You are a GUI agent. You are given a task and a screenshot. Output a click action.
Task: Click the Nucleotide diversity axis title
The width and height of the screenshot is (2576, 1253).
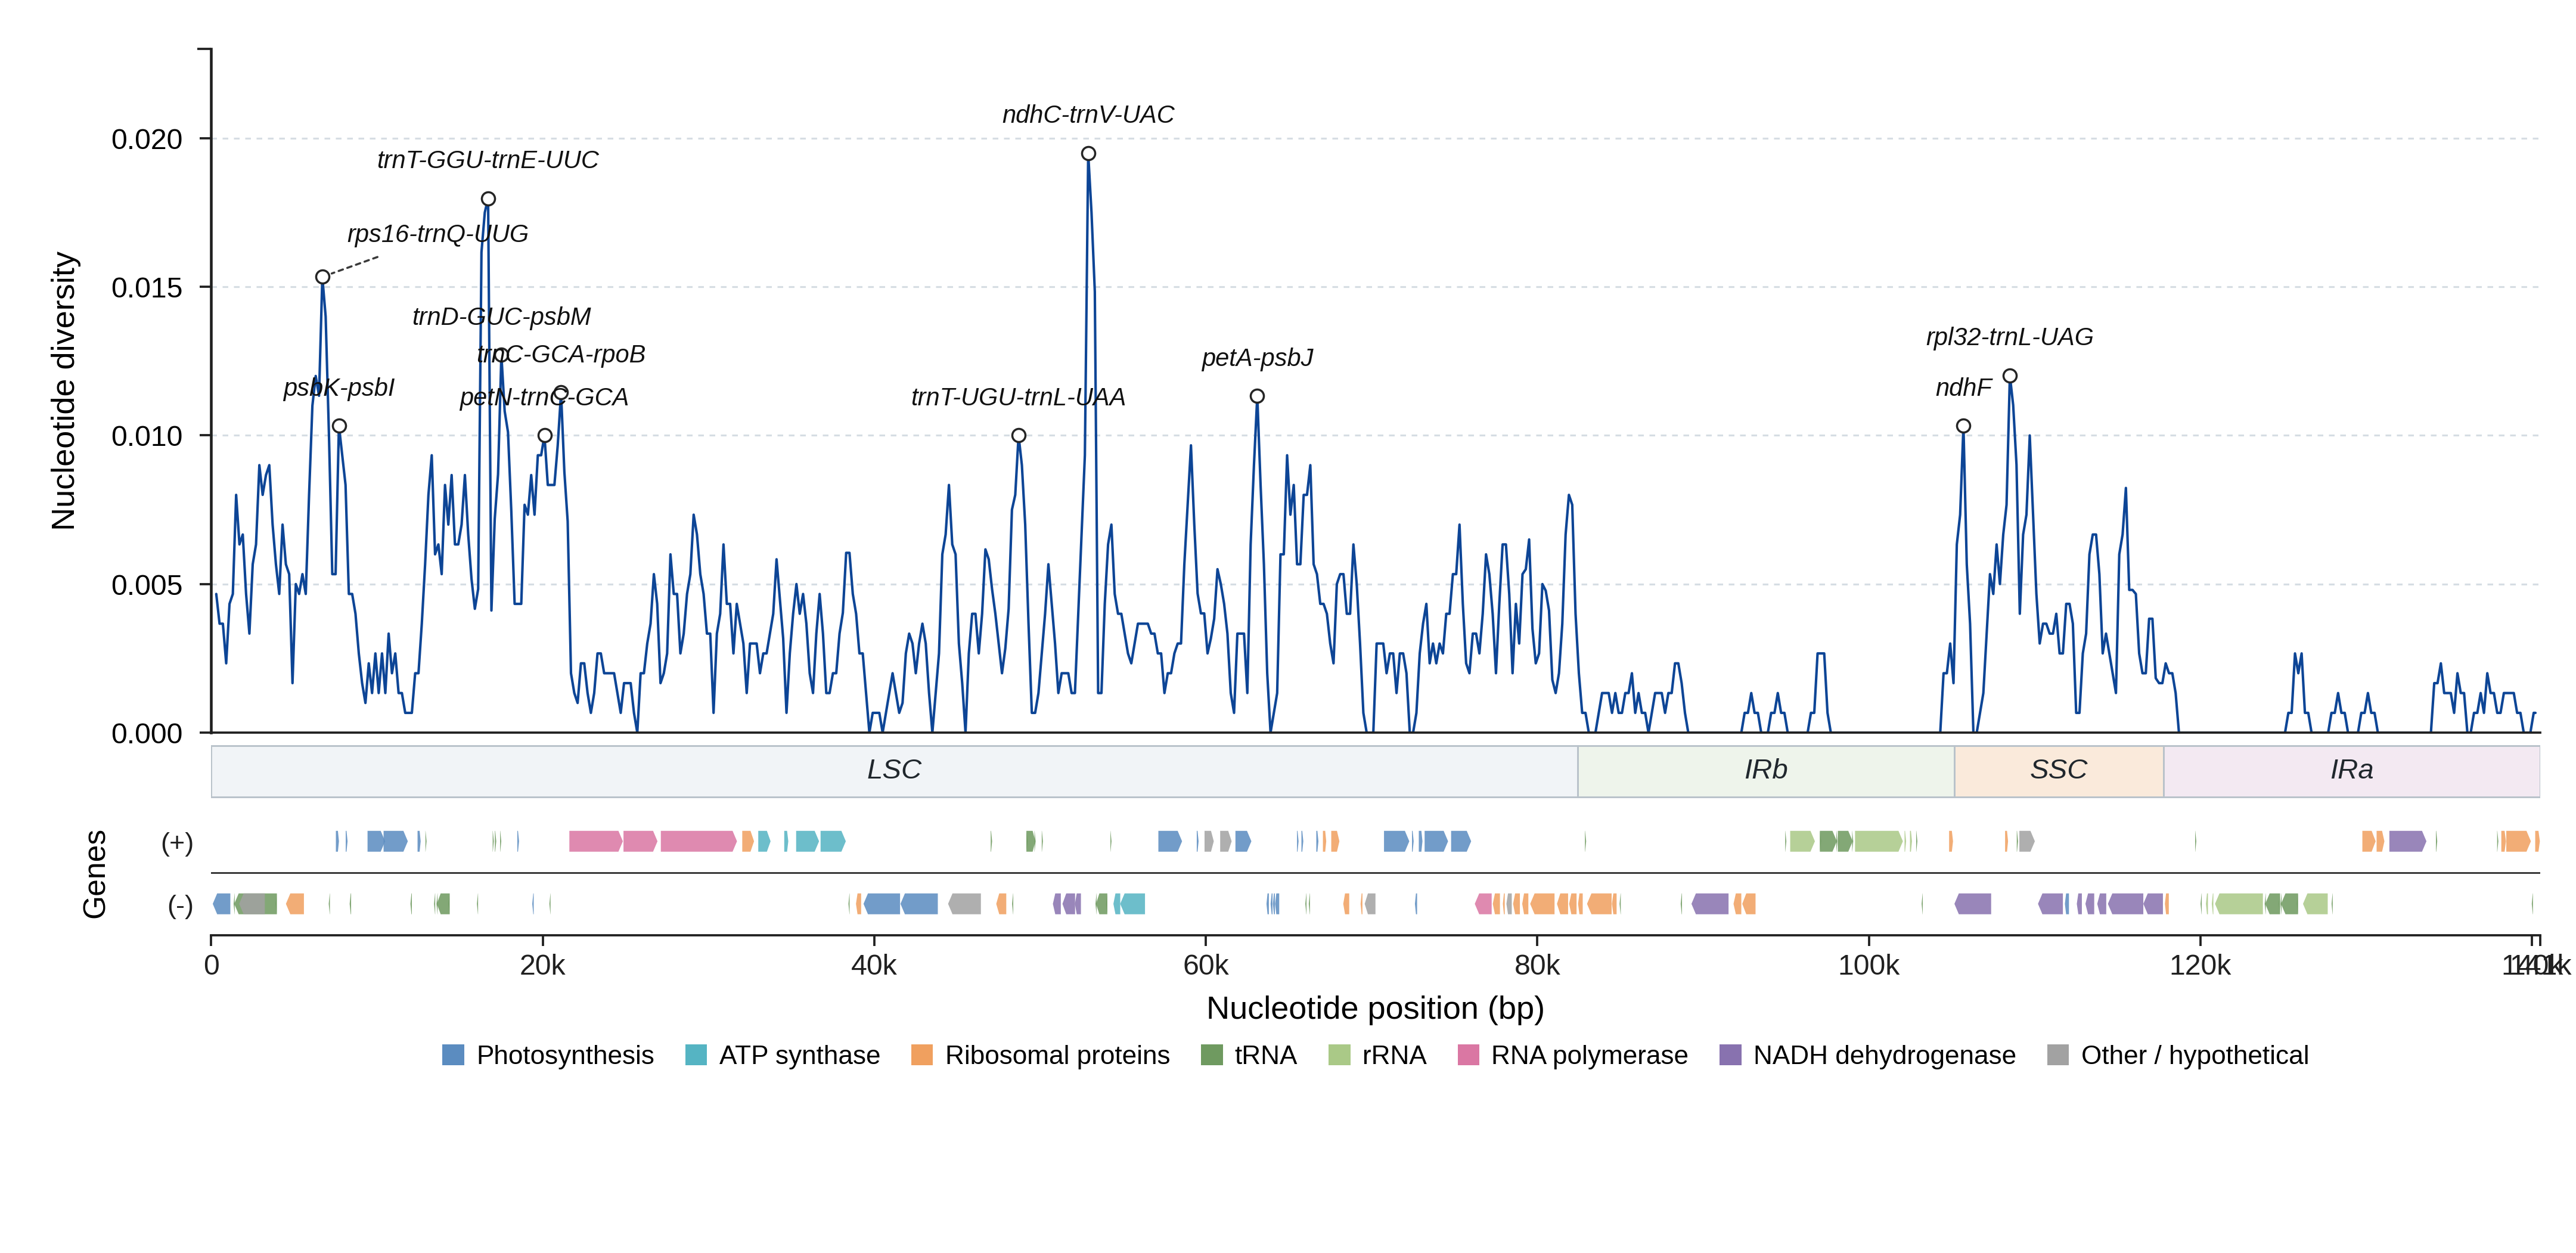tap(64, 391)
